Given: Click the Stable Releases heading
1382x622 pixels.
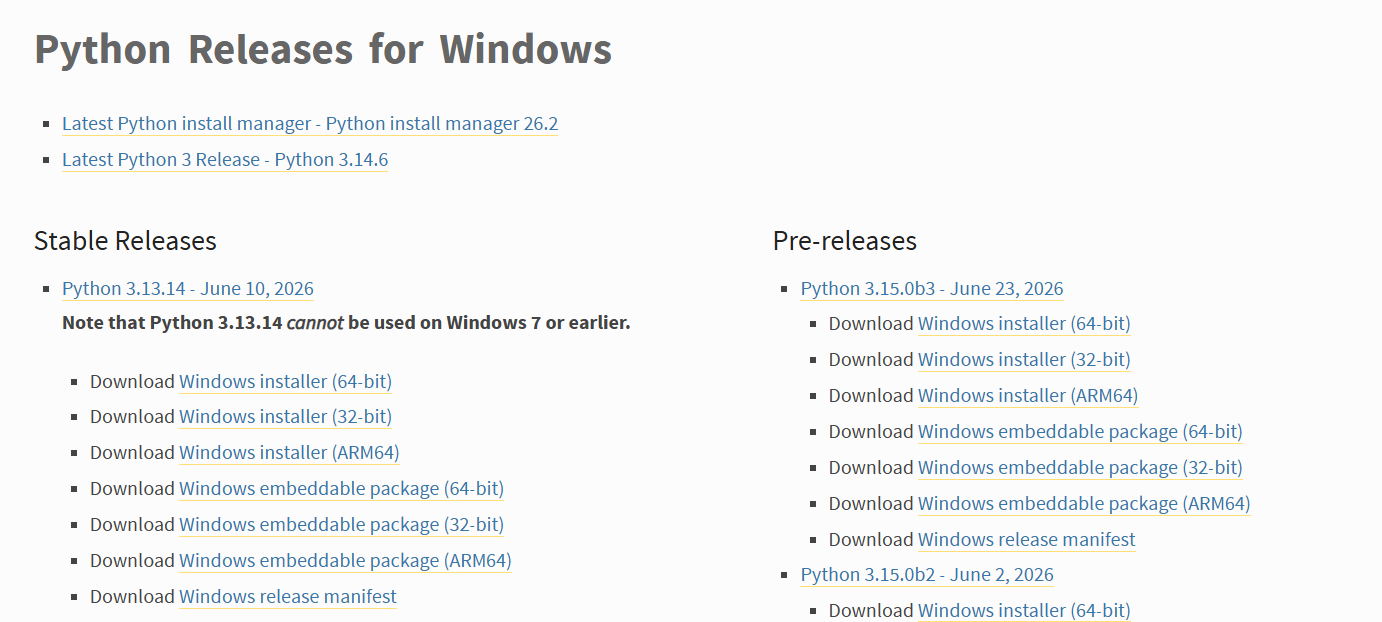Looking at the screenshot, I should click(125, 241).
